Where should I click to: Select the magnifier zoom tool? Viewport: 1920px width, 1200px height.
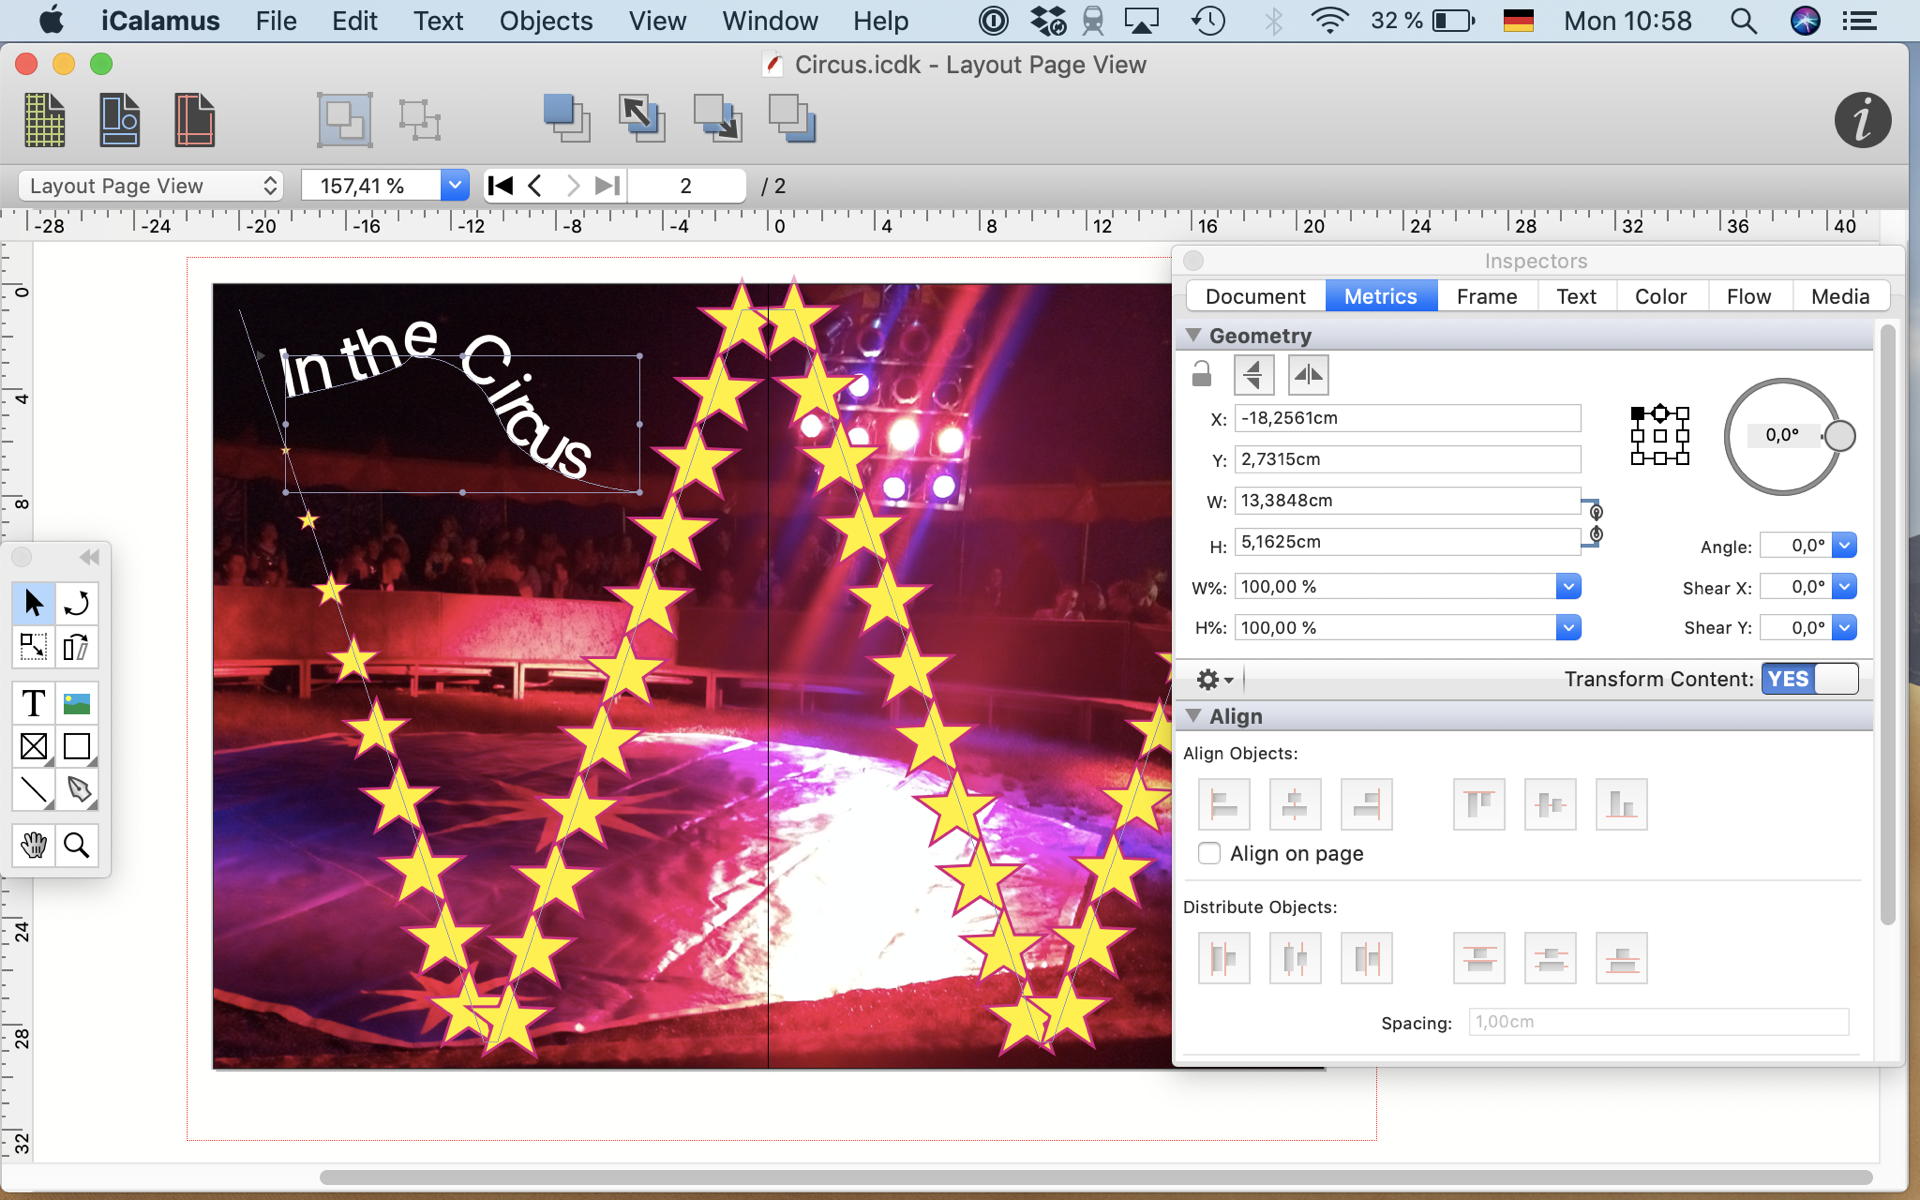pos(77,846)
